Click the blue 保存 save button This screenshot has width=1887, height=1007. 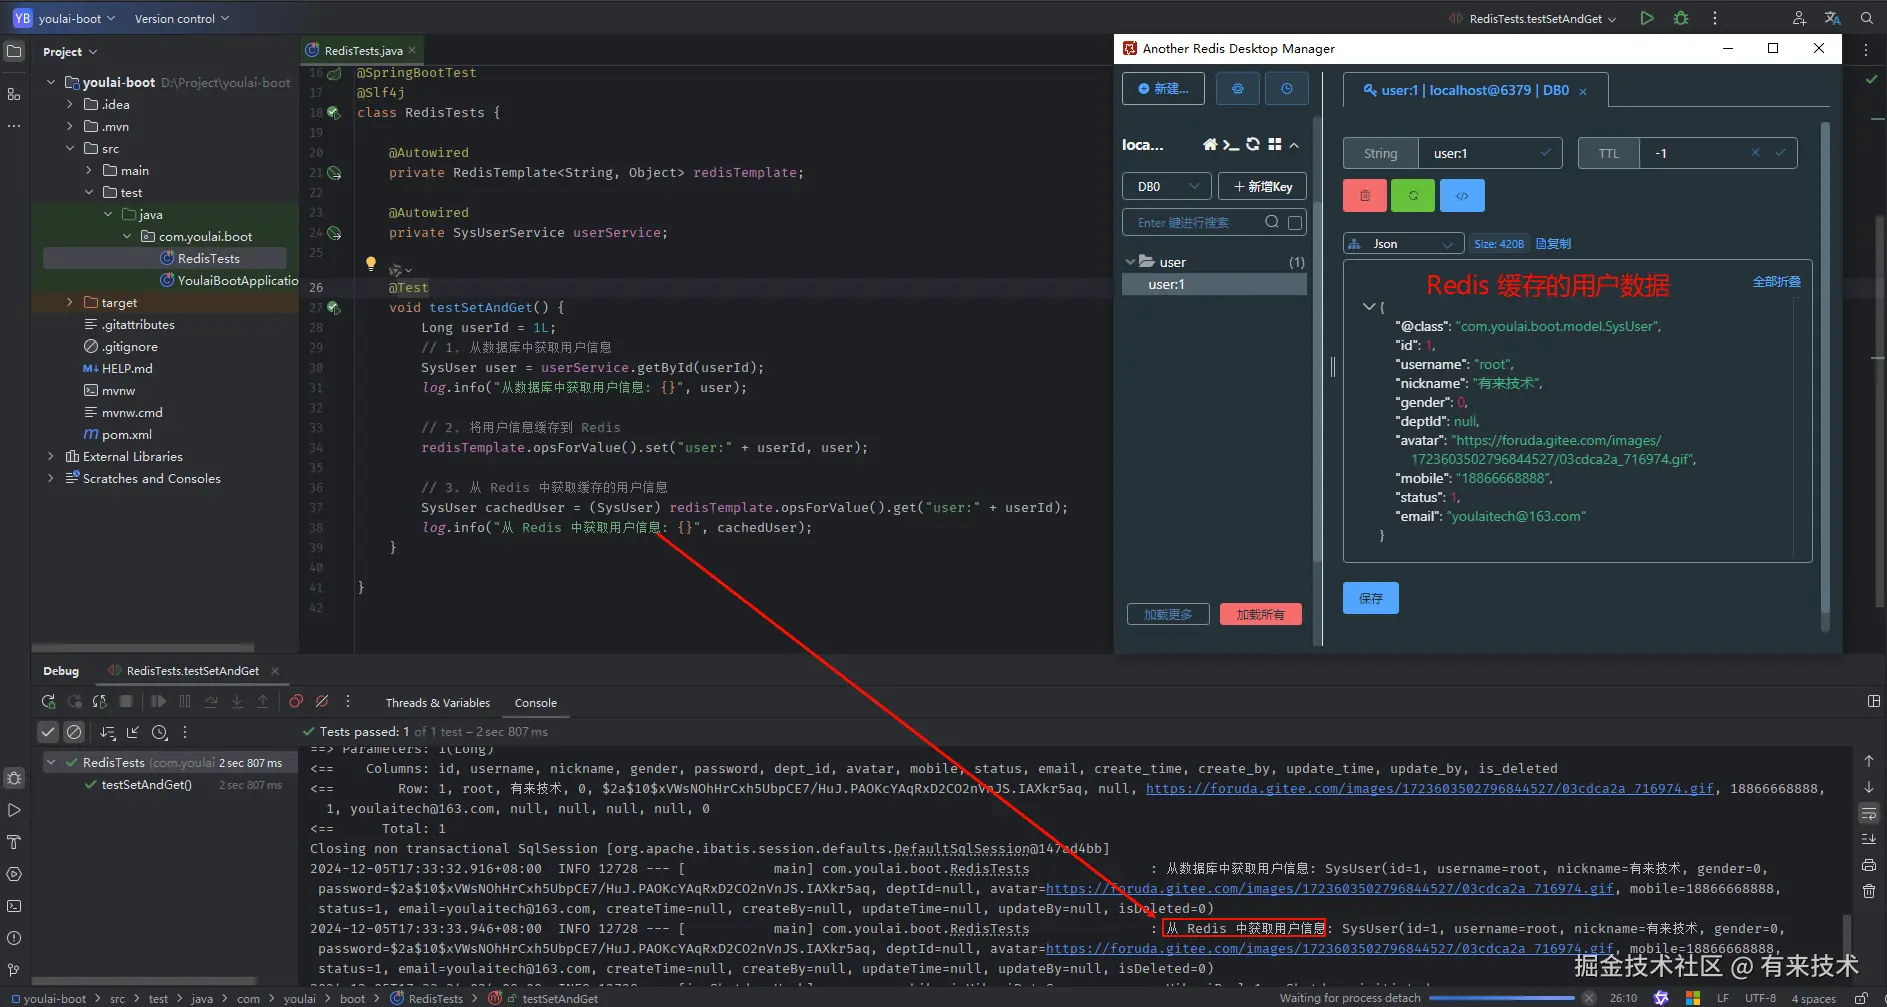pos(1371,598)
